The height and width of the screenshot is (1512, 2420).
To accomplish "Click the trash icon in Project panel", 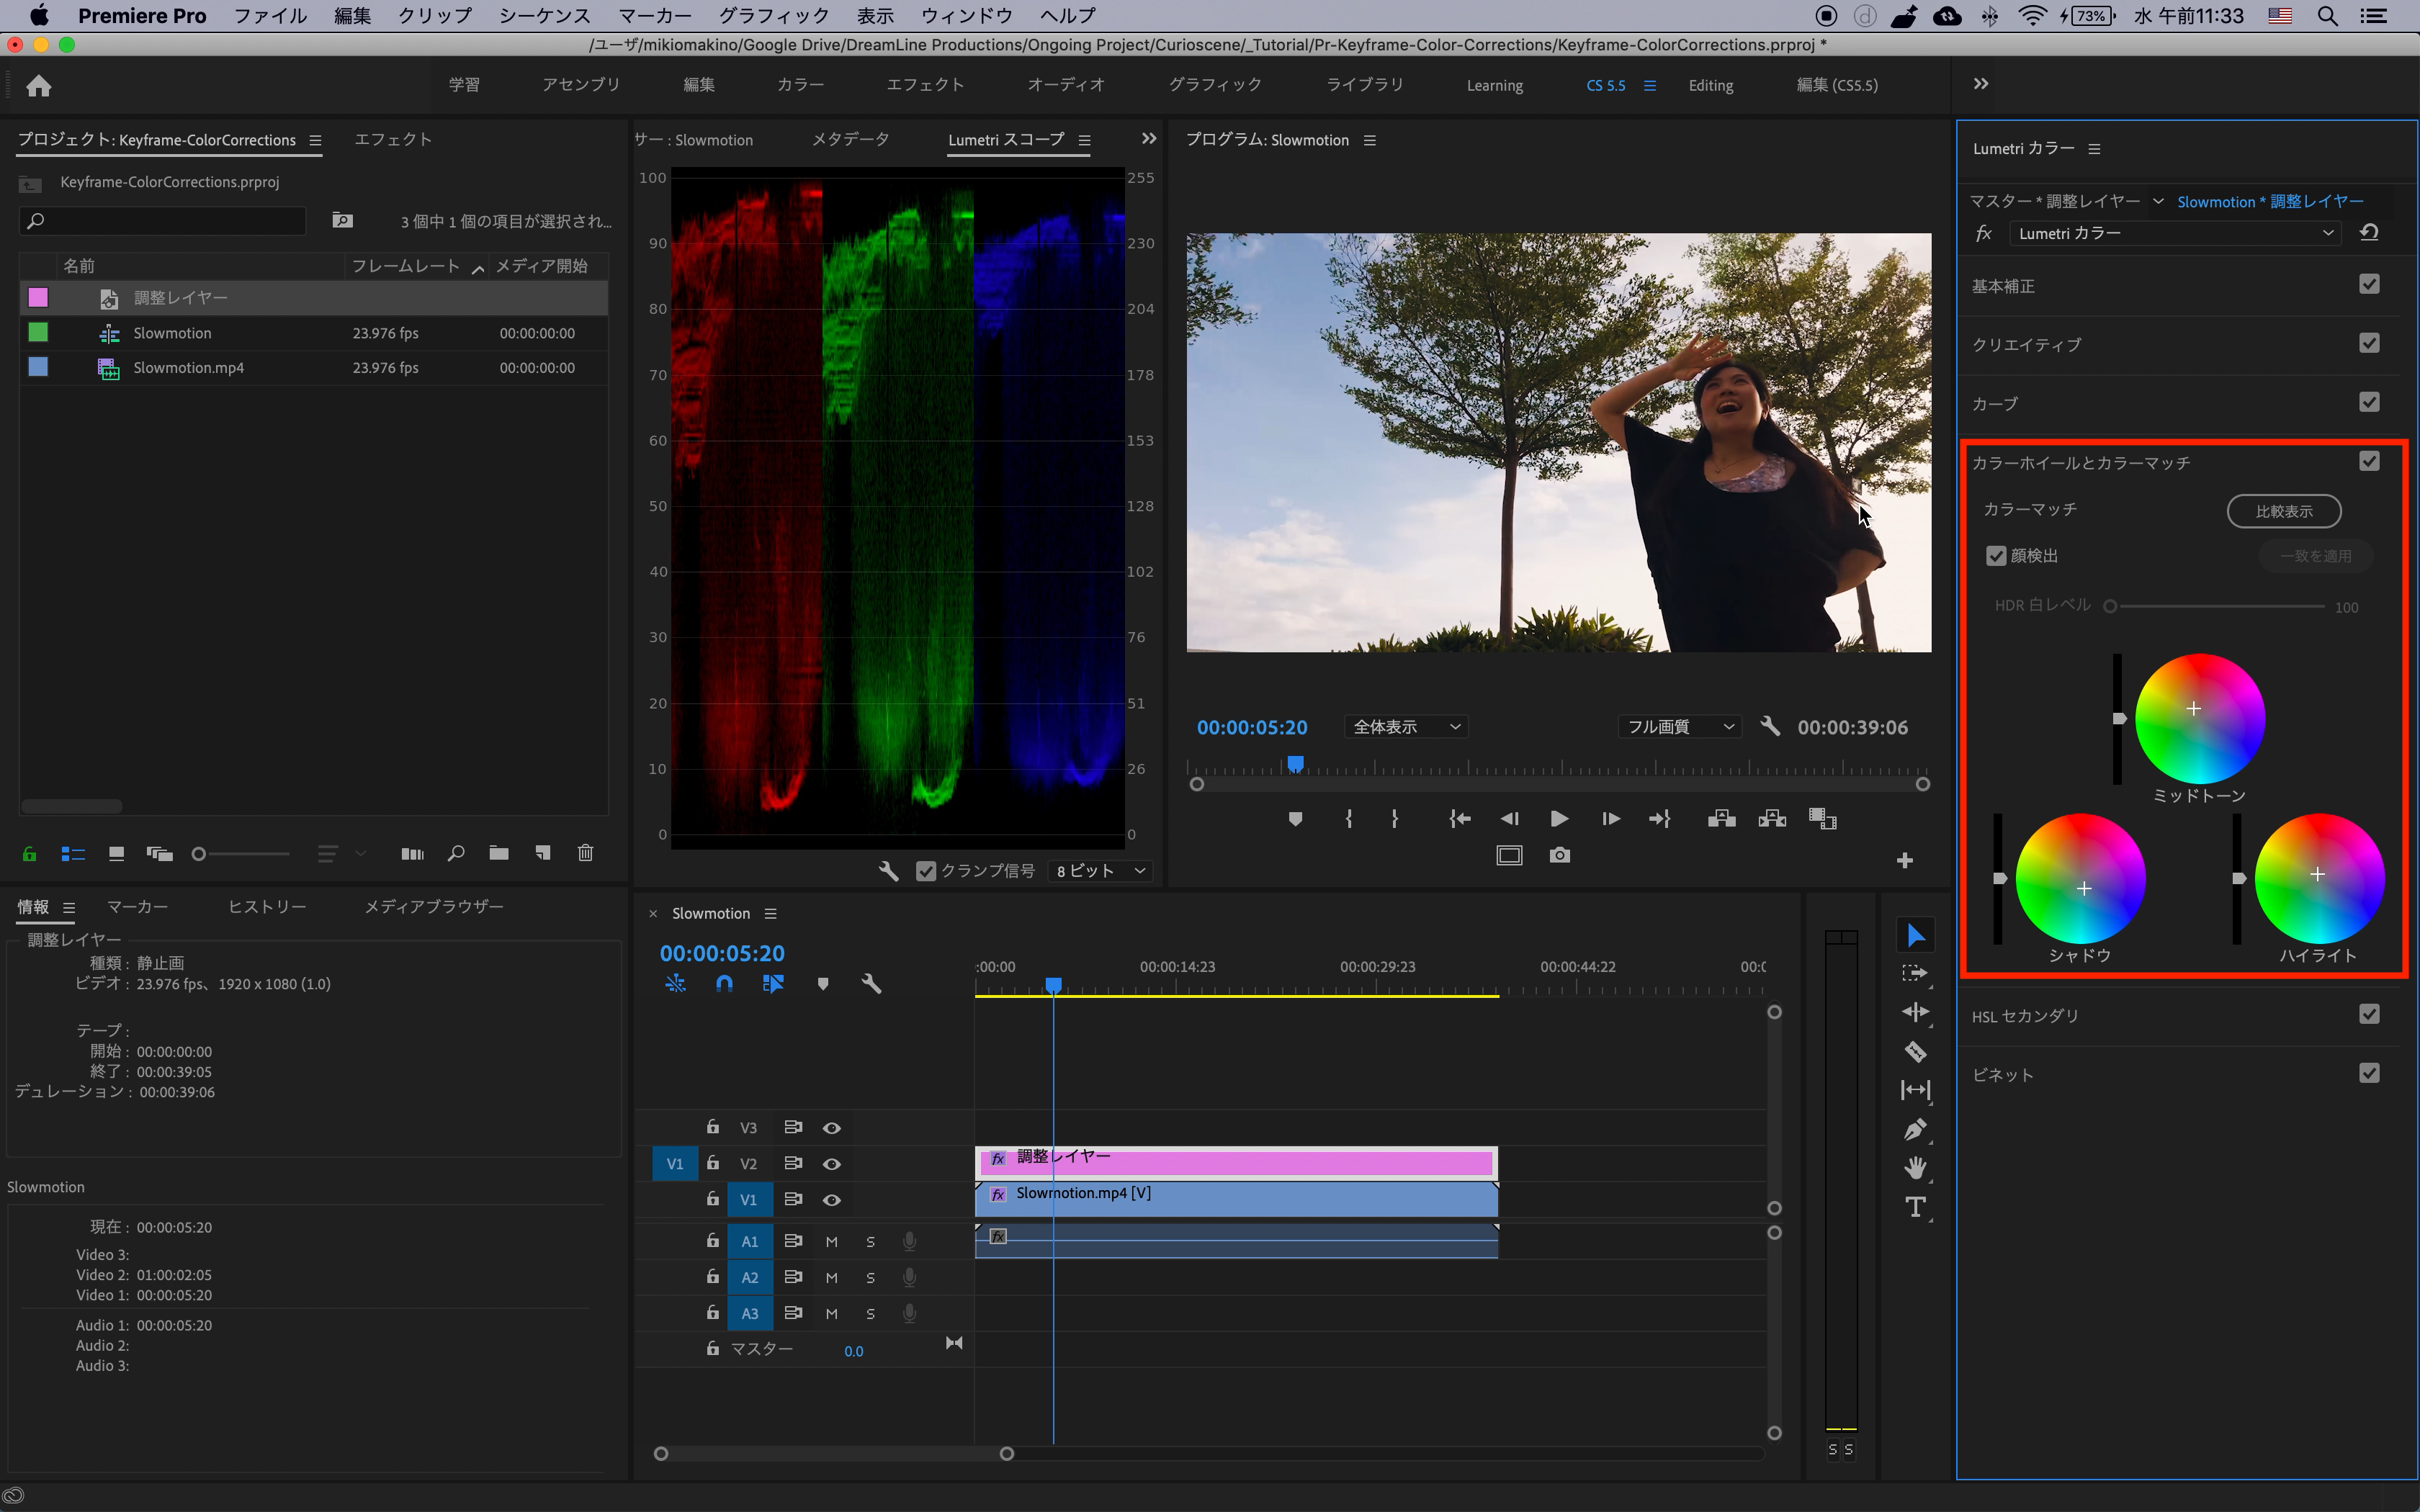I will tap(585, 853).
